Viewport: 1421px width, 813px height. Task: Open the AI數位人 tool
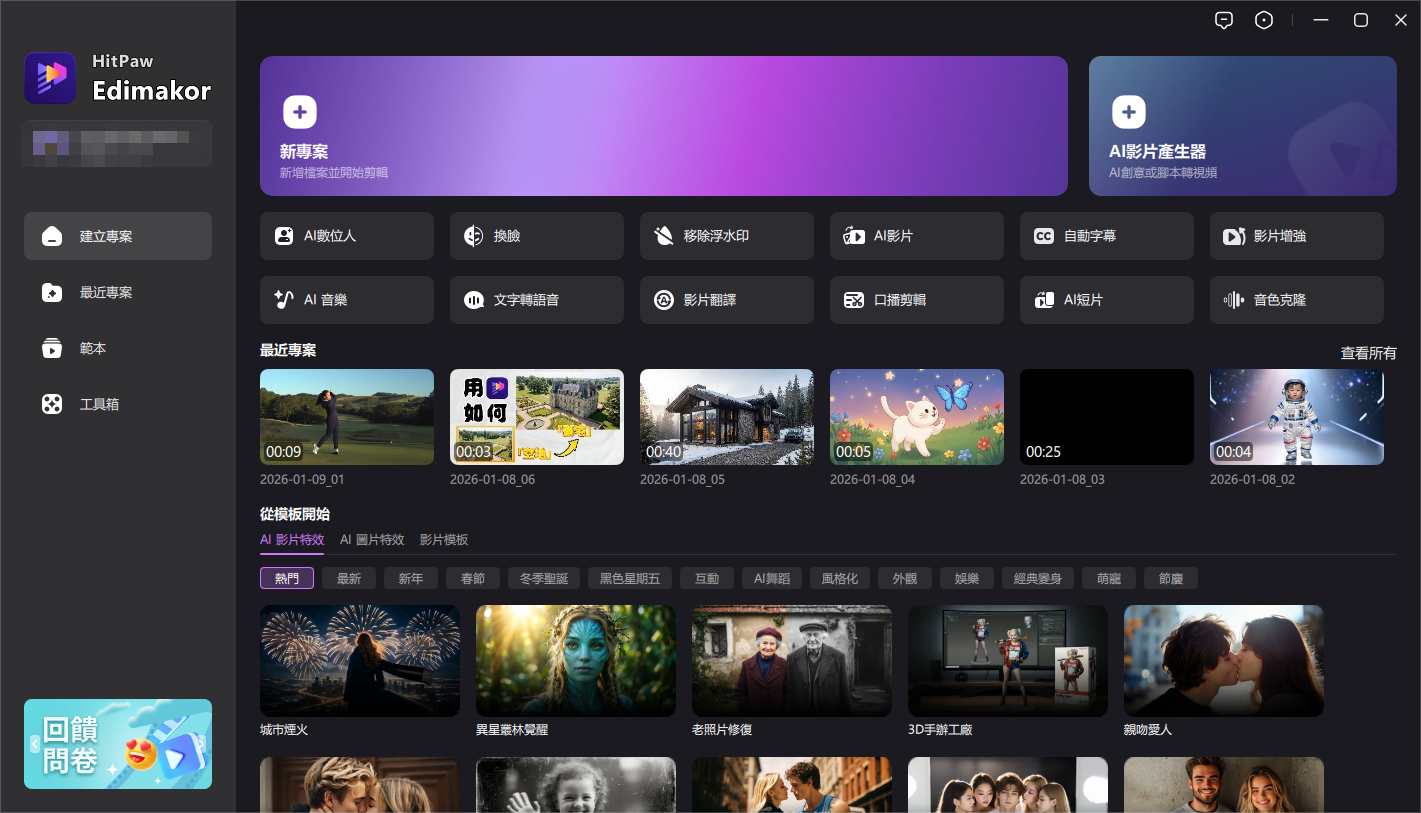[x=346, y=236]
